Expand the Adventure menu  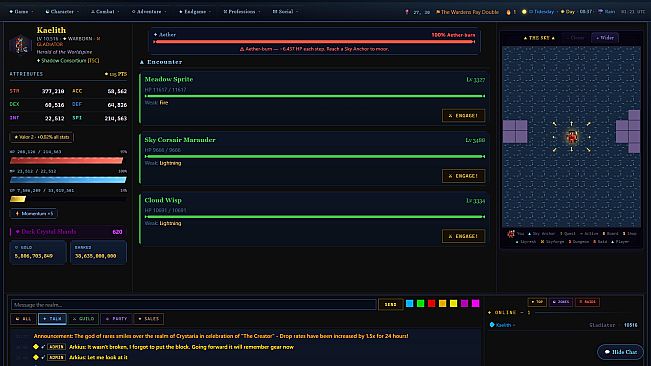[x=149, y=12]
